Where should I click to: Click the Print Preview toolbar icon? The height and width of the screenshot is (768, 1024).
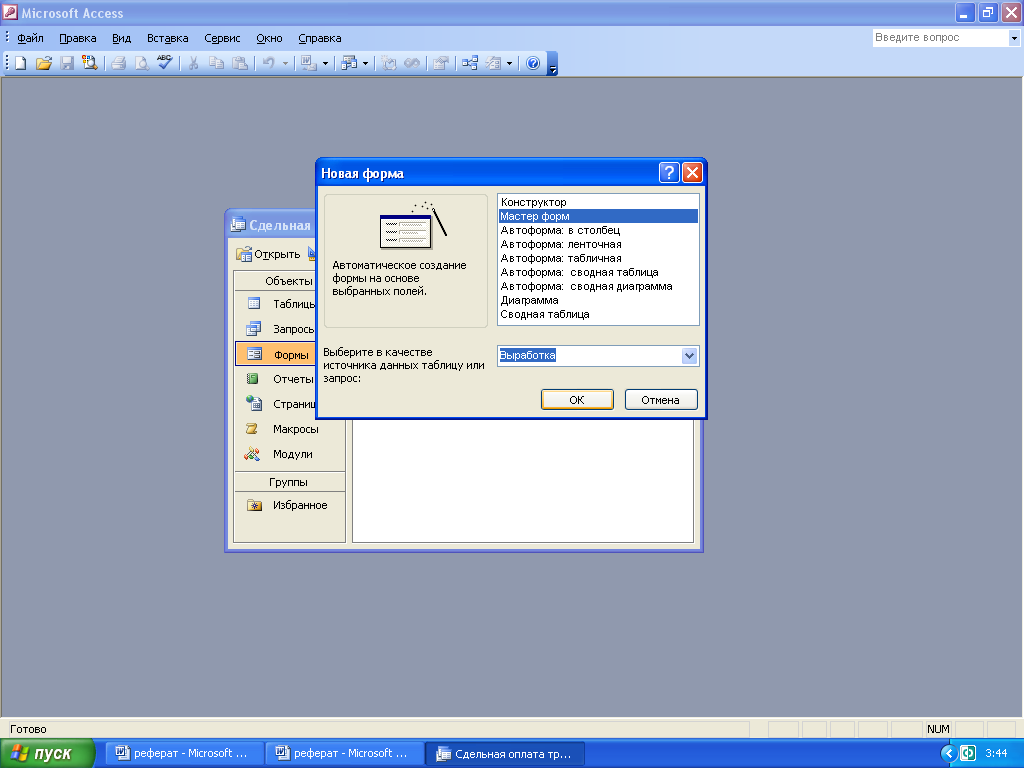(x=142, y=63)
